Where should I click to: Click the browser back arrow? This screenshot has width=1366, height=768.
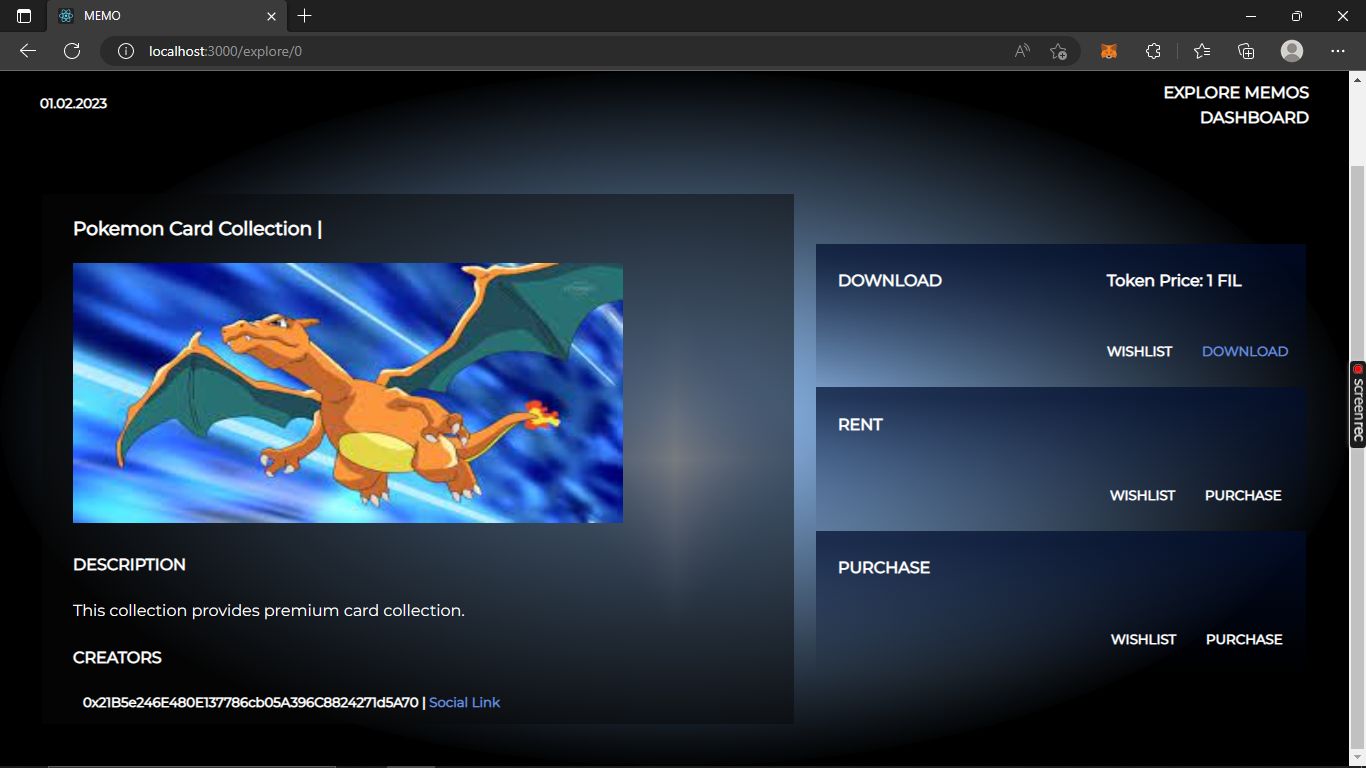28,51
